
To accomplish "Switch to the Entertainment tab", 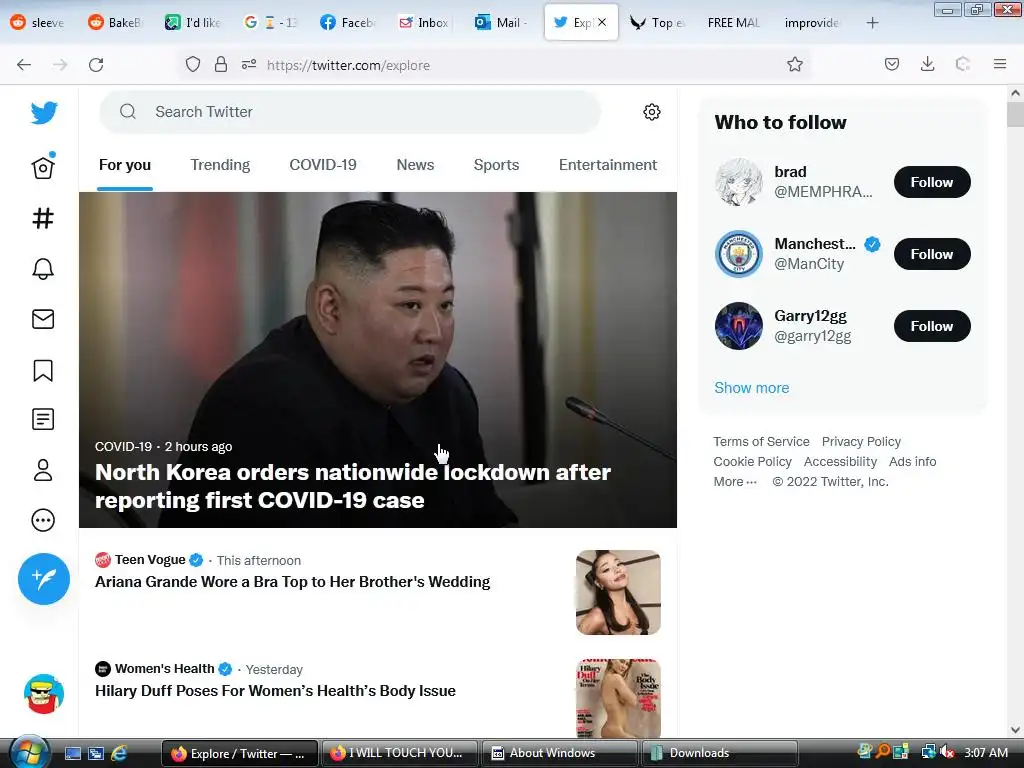I will (608, 165).
